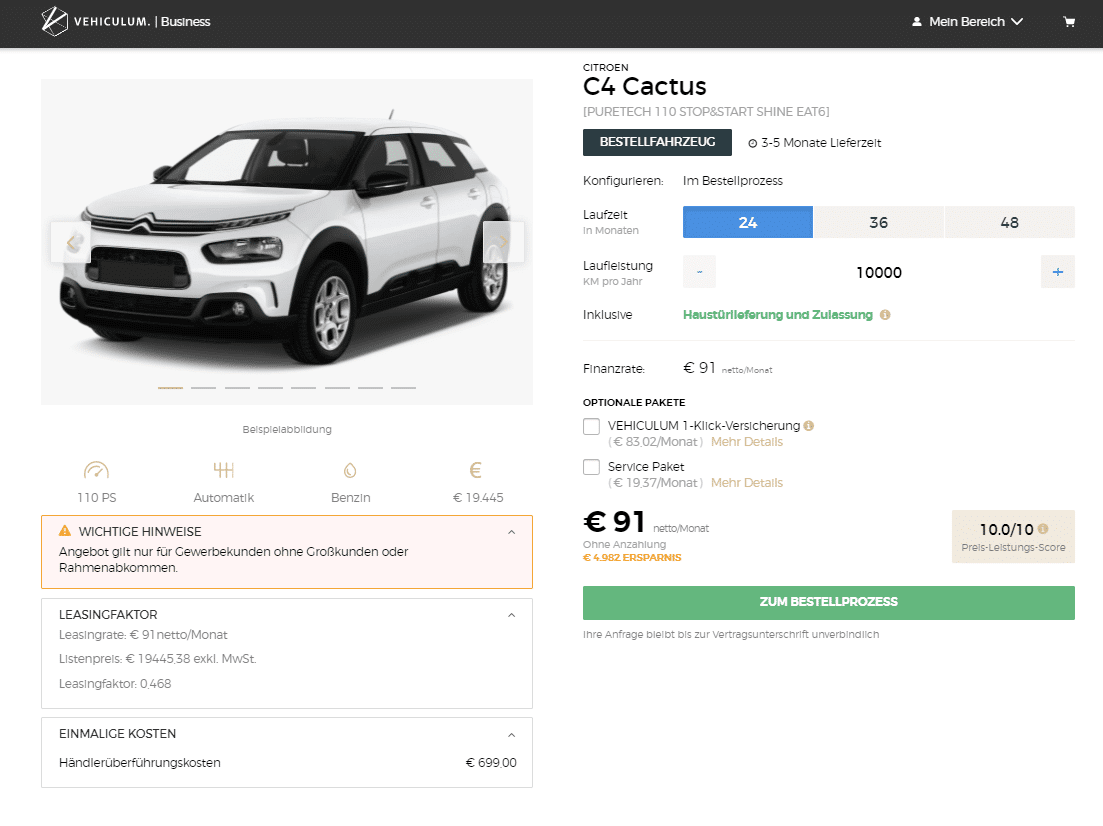This screenshot has height=826, width=1103.
Task: Enable Service Paket checkbox
Action: tap(592, 467)
